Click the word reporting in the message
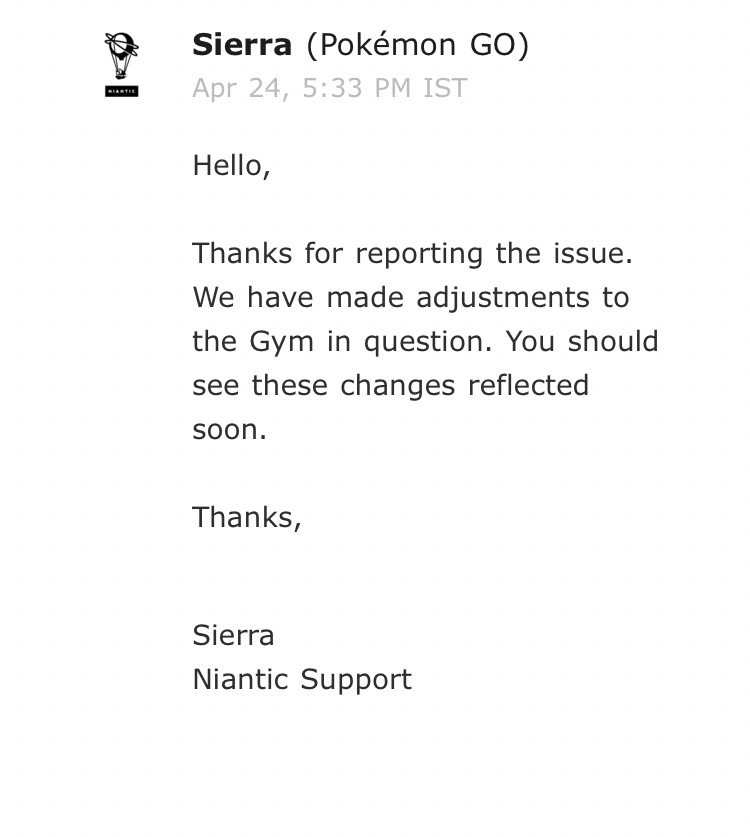The image size is (750, 837). (419, 254)
